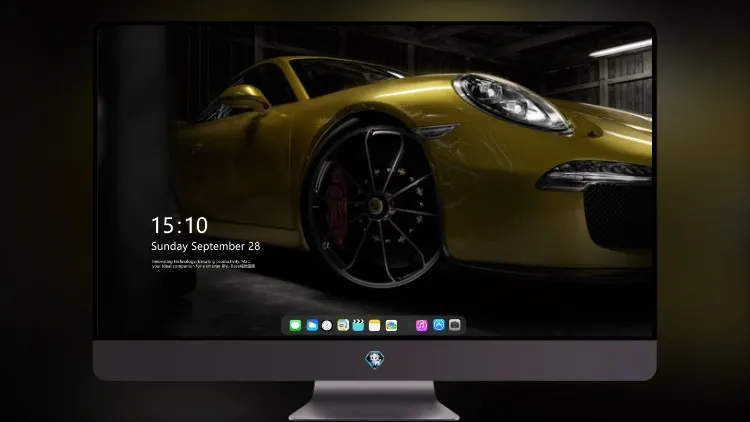Open the Preview-style document app icon

(x=343, y=325)
